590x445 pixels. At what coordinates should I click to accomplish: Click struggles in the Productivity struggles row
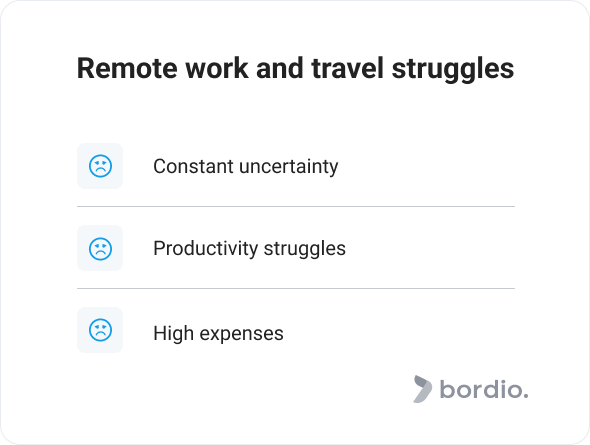(x=304, y=249)
